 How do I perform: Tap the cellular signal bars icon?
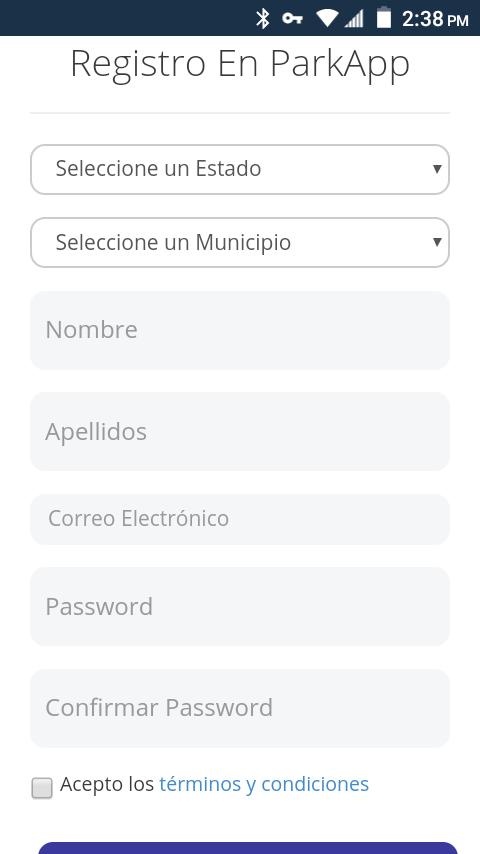coord(354,19)
